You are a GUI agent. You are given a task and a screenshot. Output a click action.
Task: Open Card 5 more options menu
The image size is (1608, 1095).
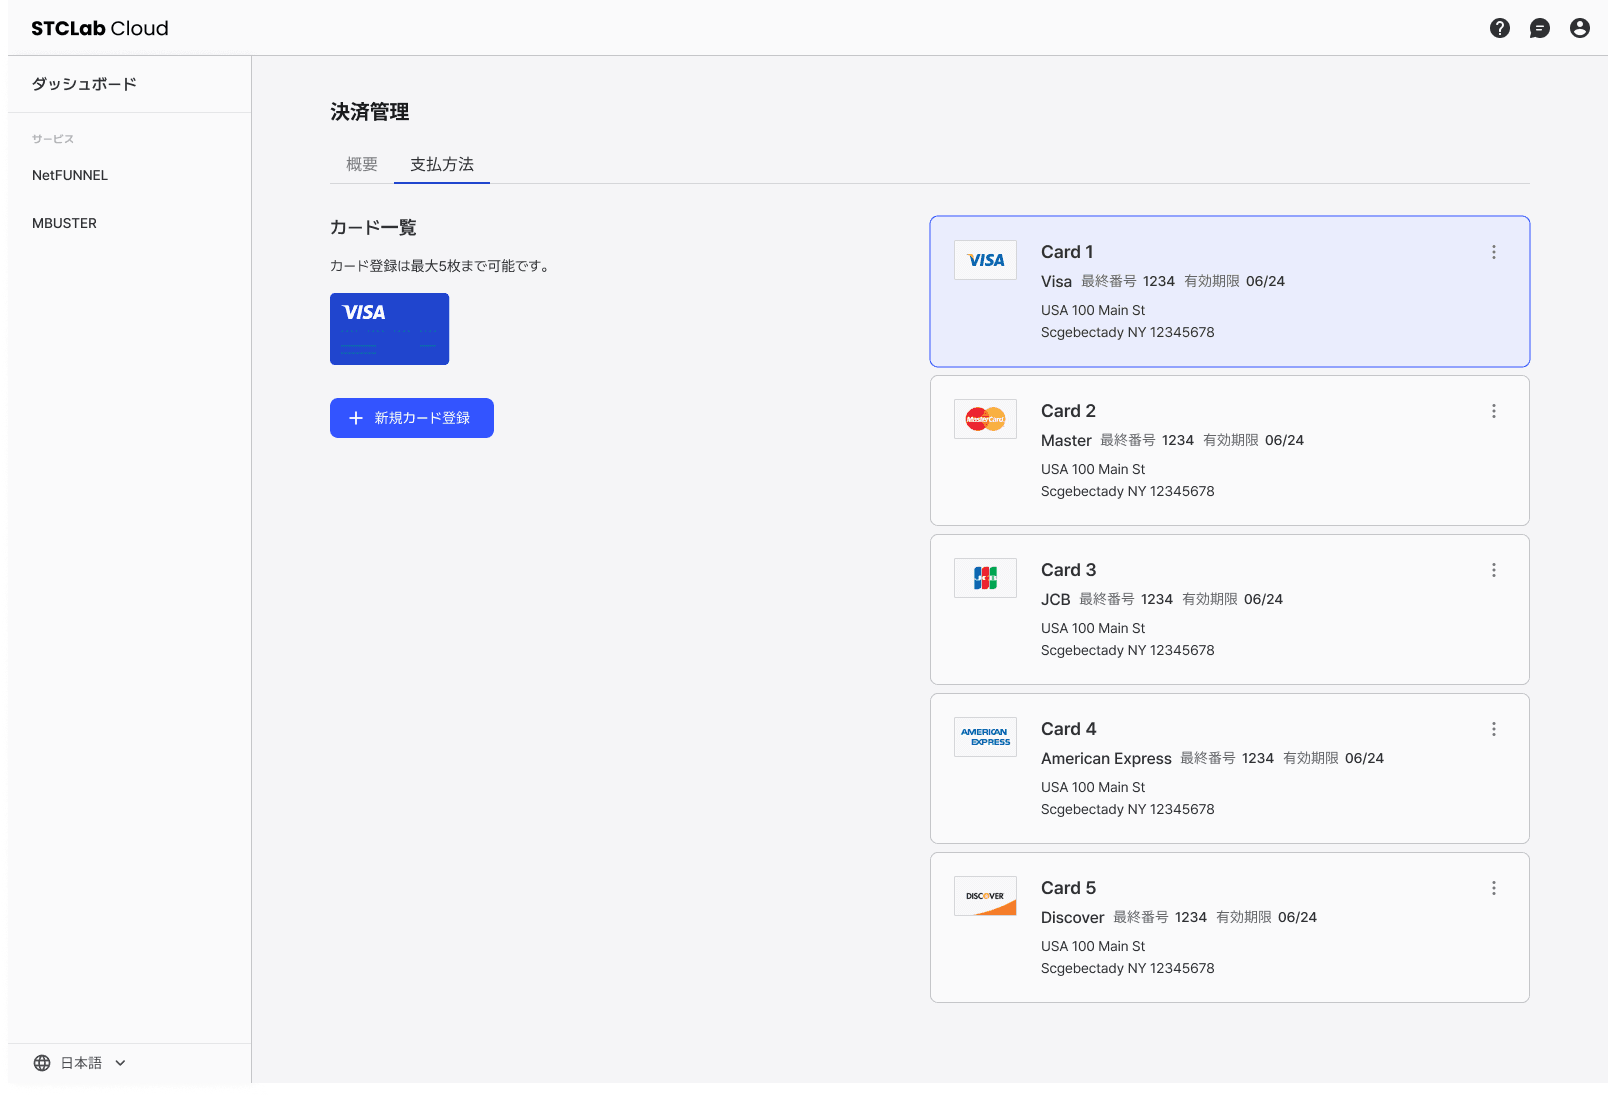coord(1494,888)
